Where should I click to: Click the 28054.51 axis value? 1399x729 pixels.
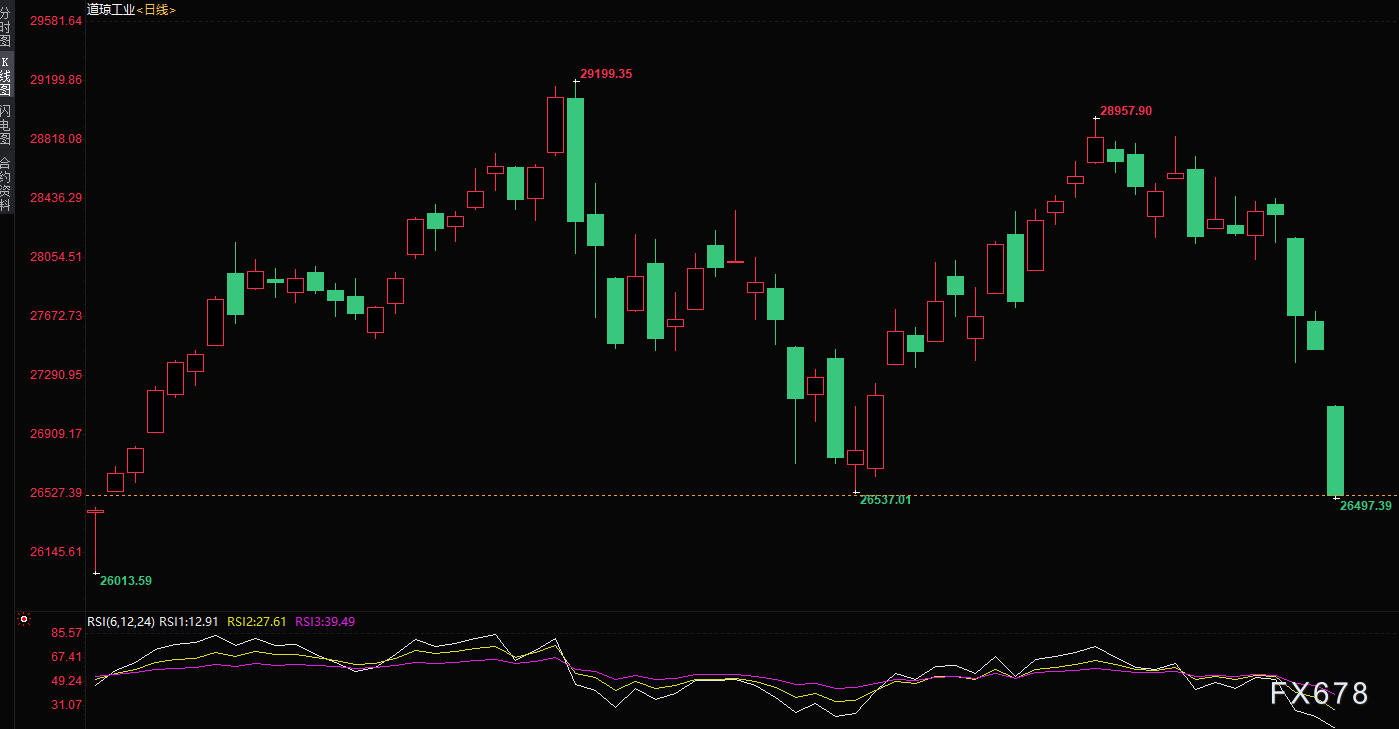point(56,256)
